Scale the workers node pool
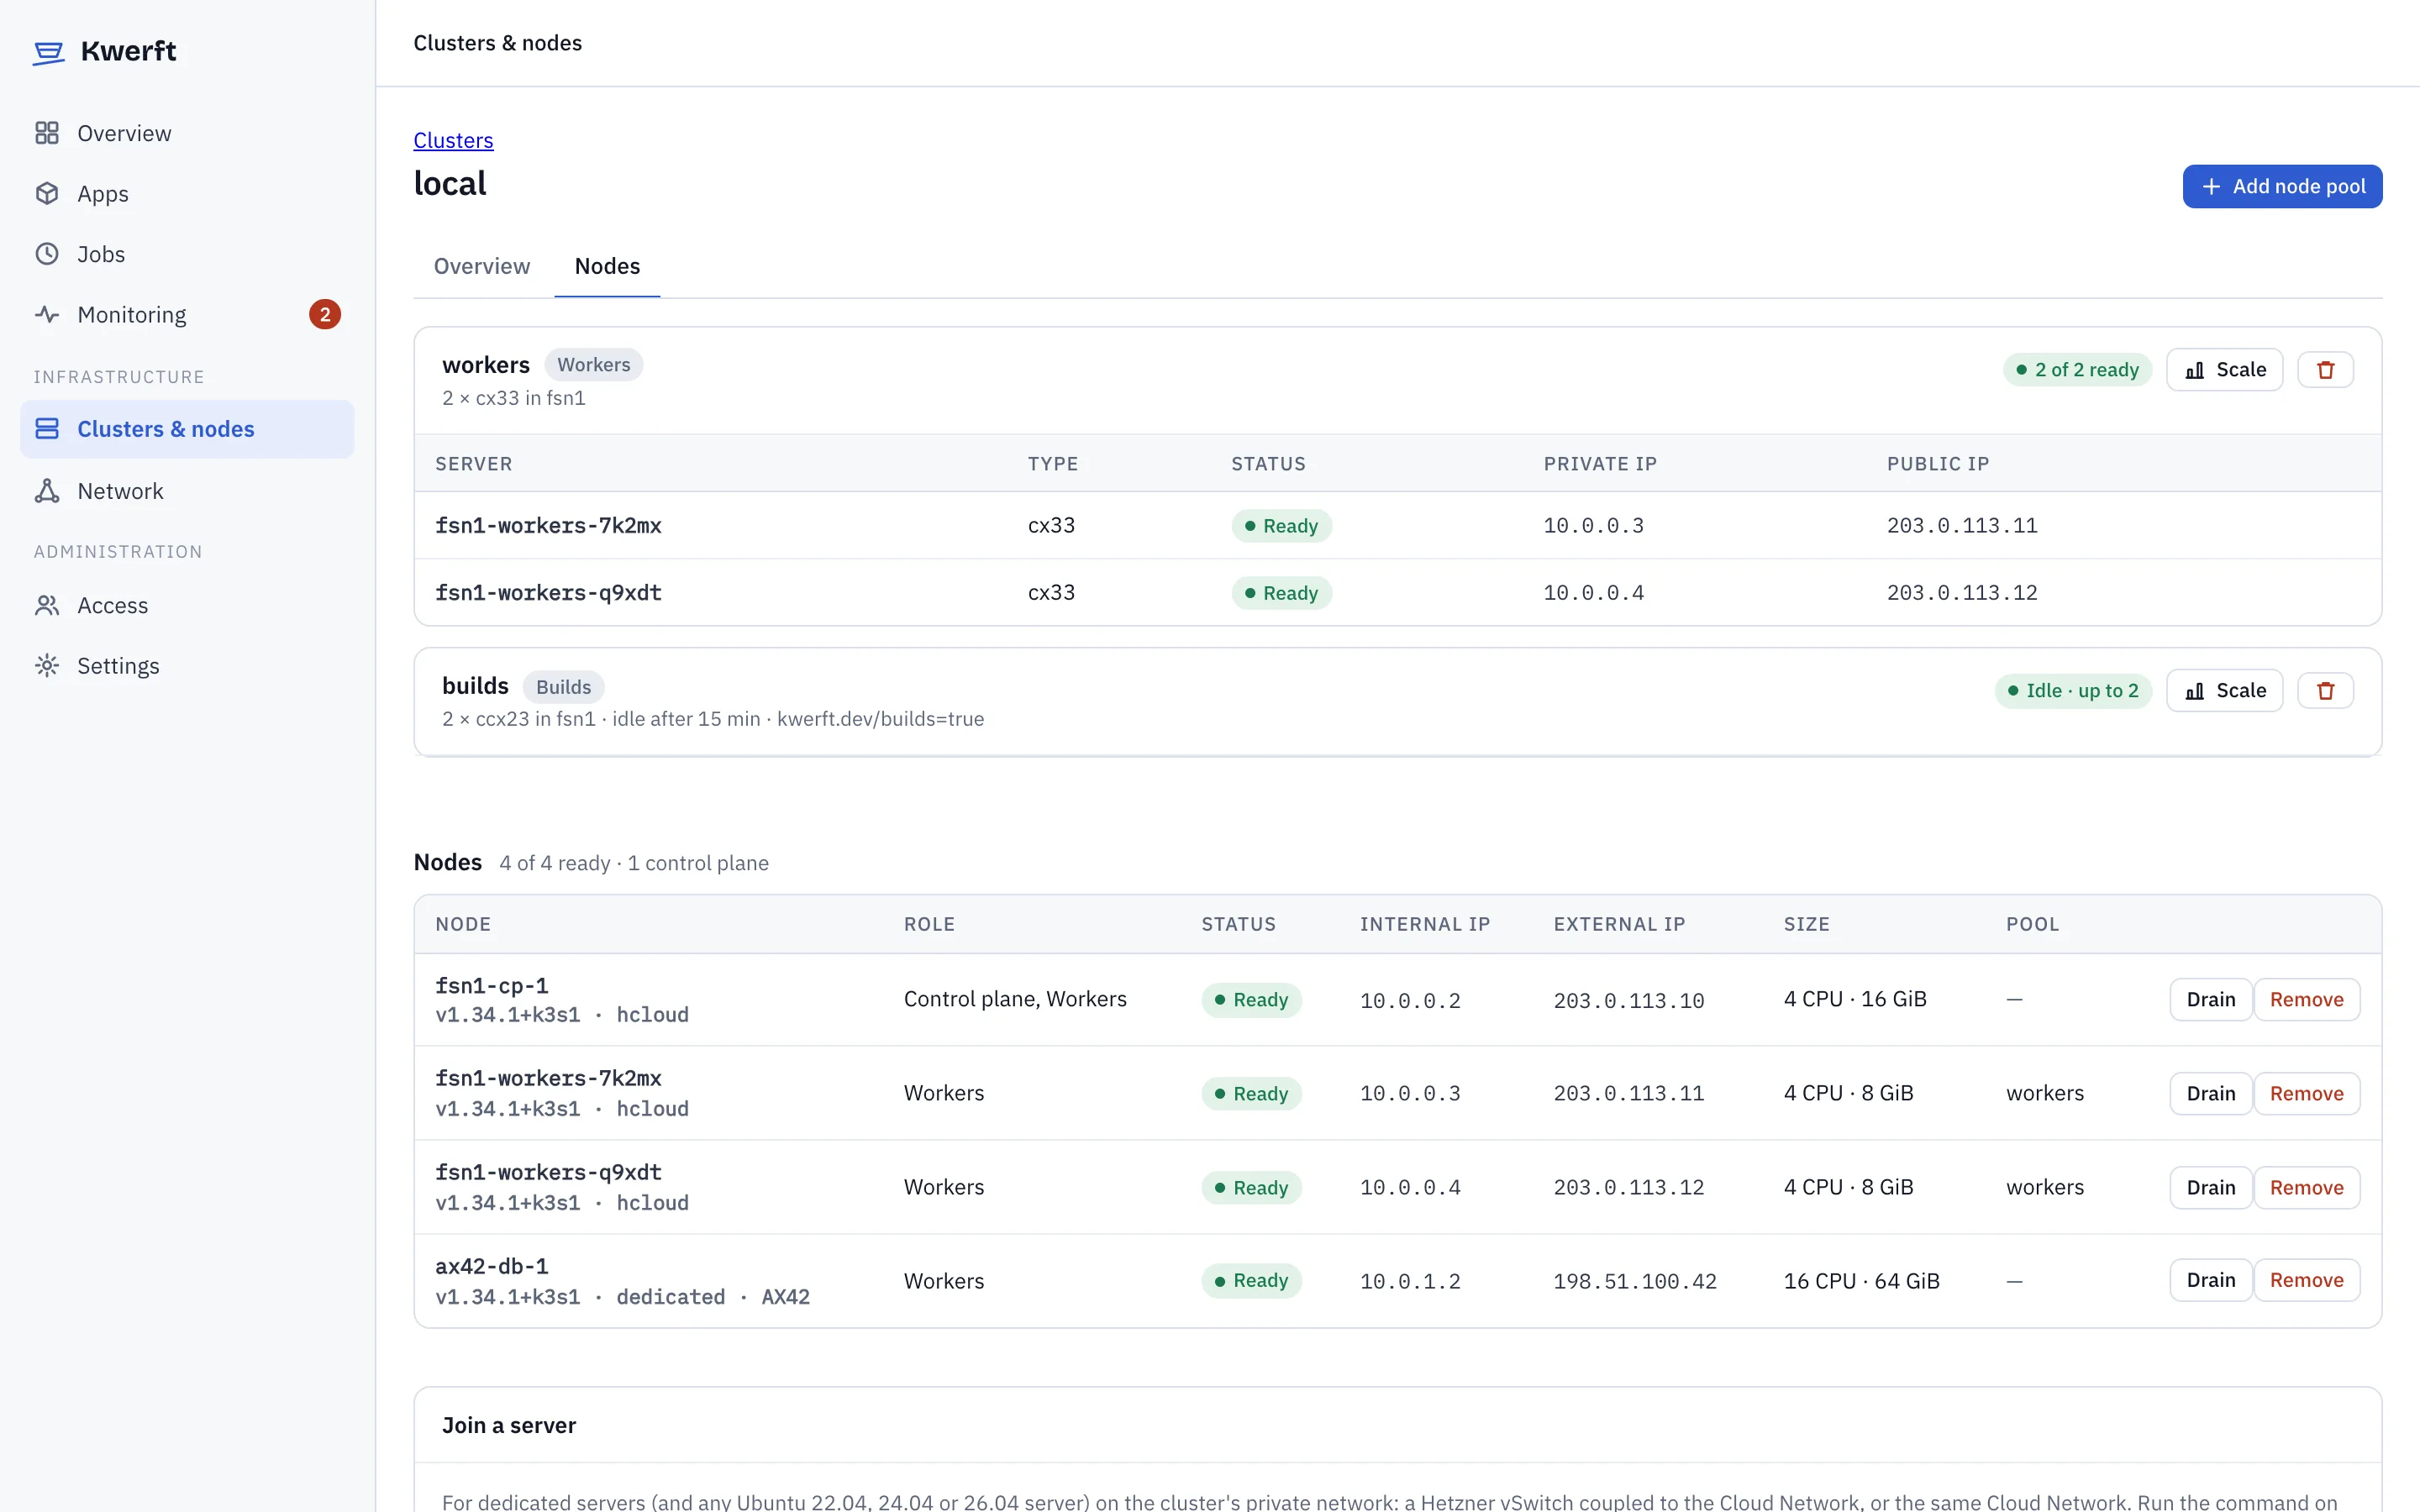 click(2225, 370)
